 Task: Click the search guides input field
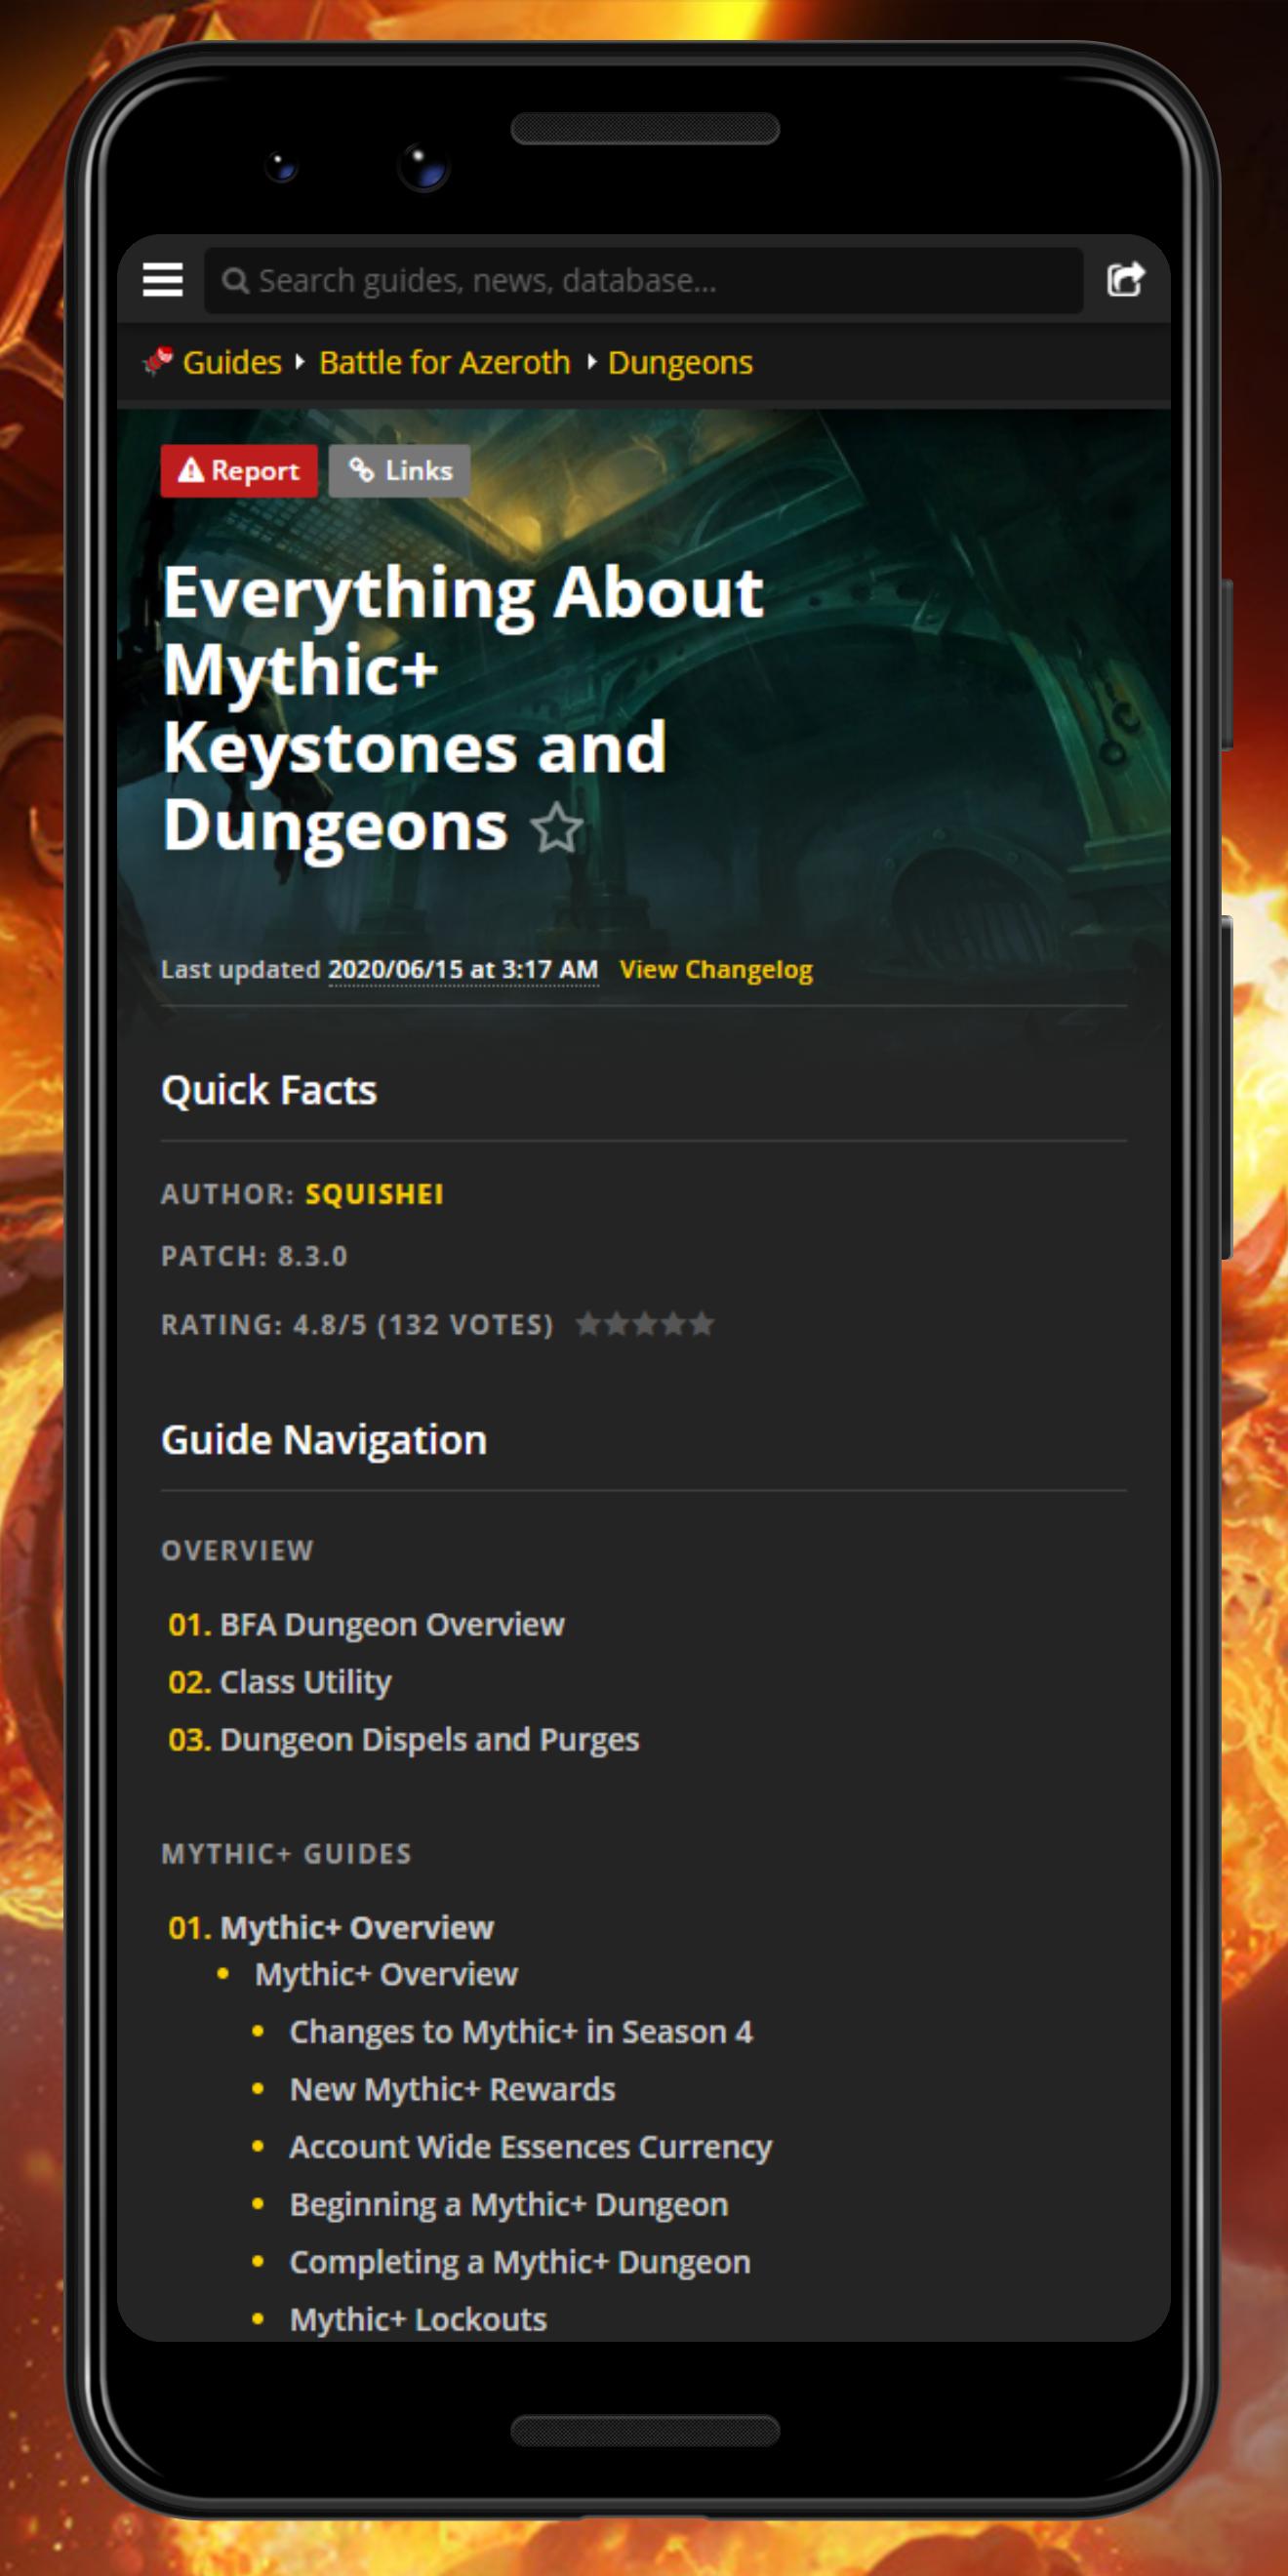click(x=643, y=281)
